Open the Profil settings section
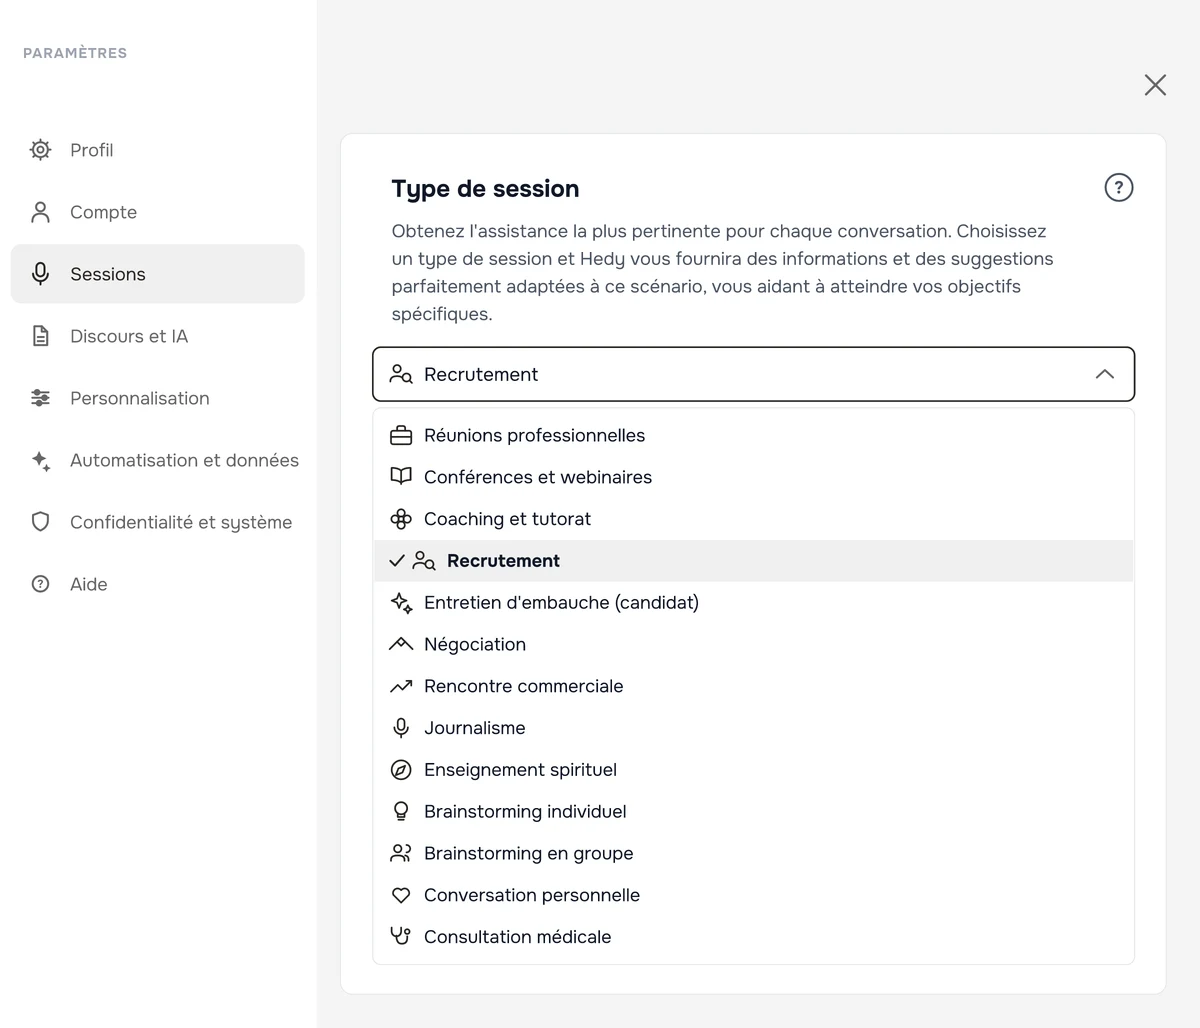The height and width of the screenshot is (1028, 1200). (x=158, y=150)
